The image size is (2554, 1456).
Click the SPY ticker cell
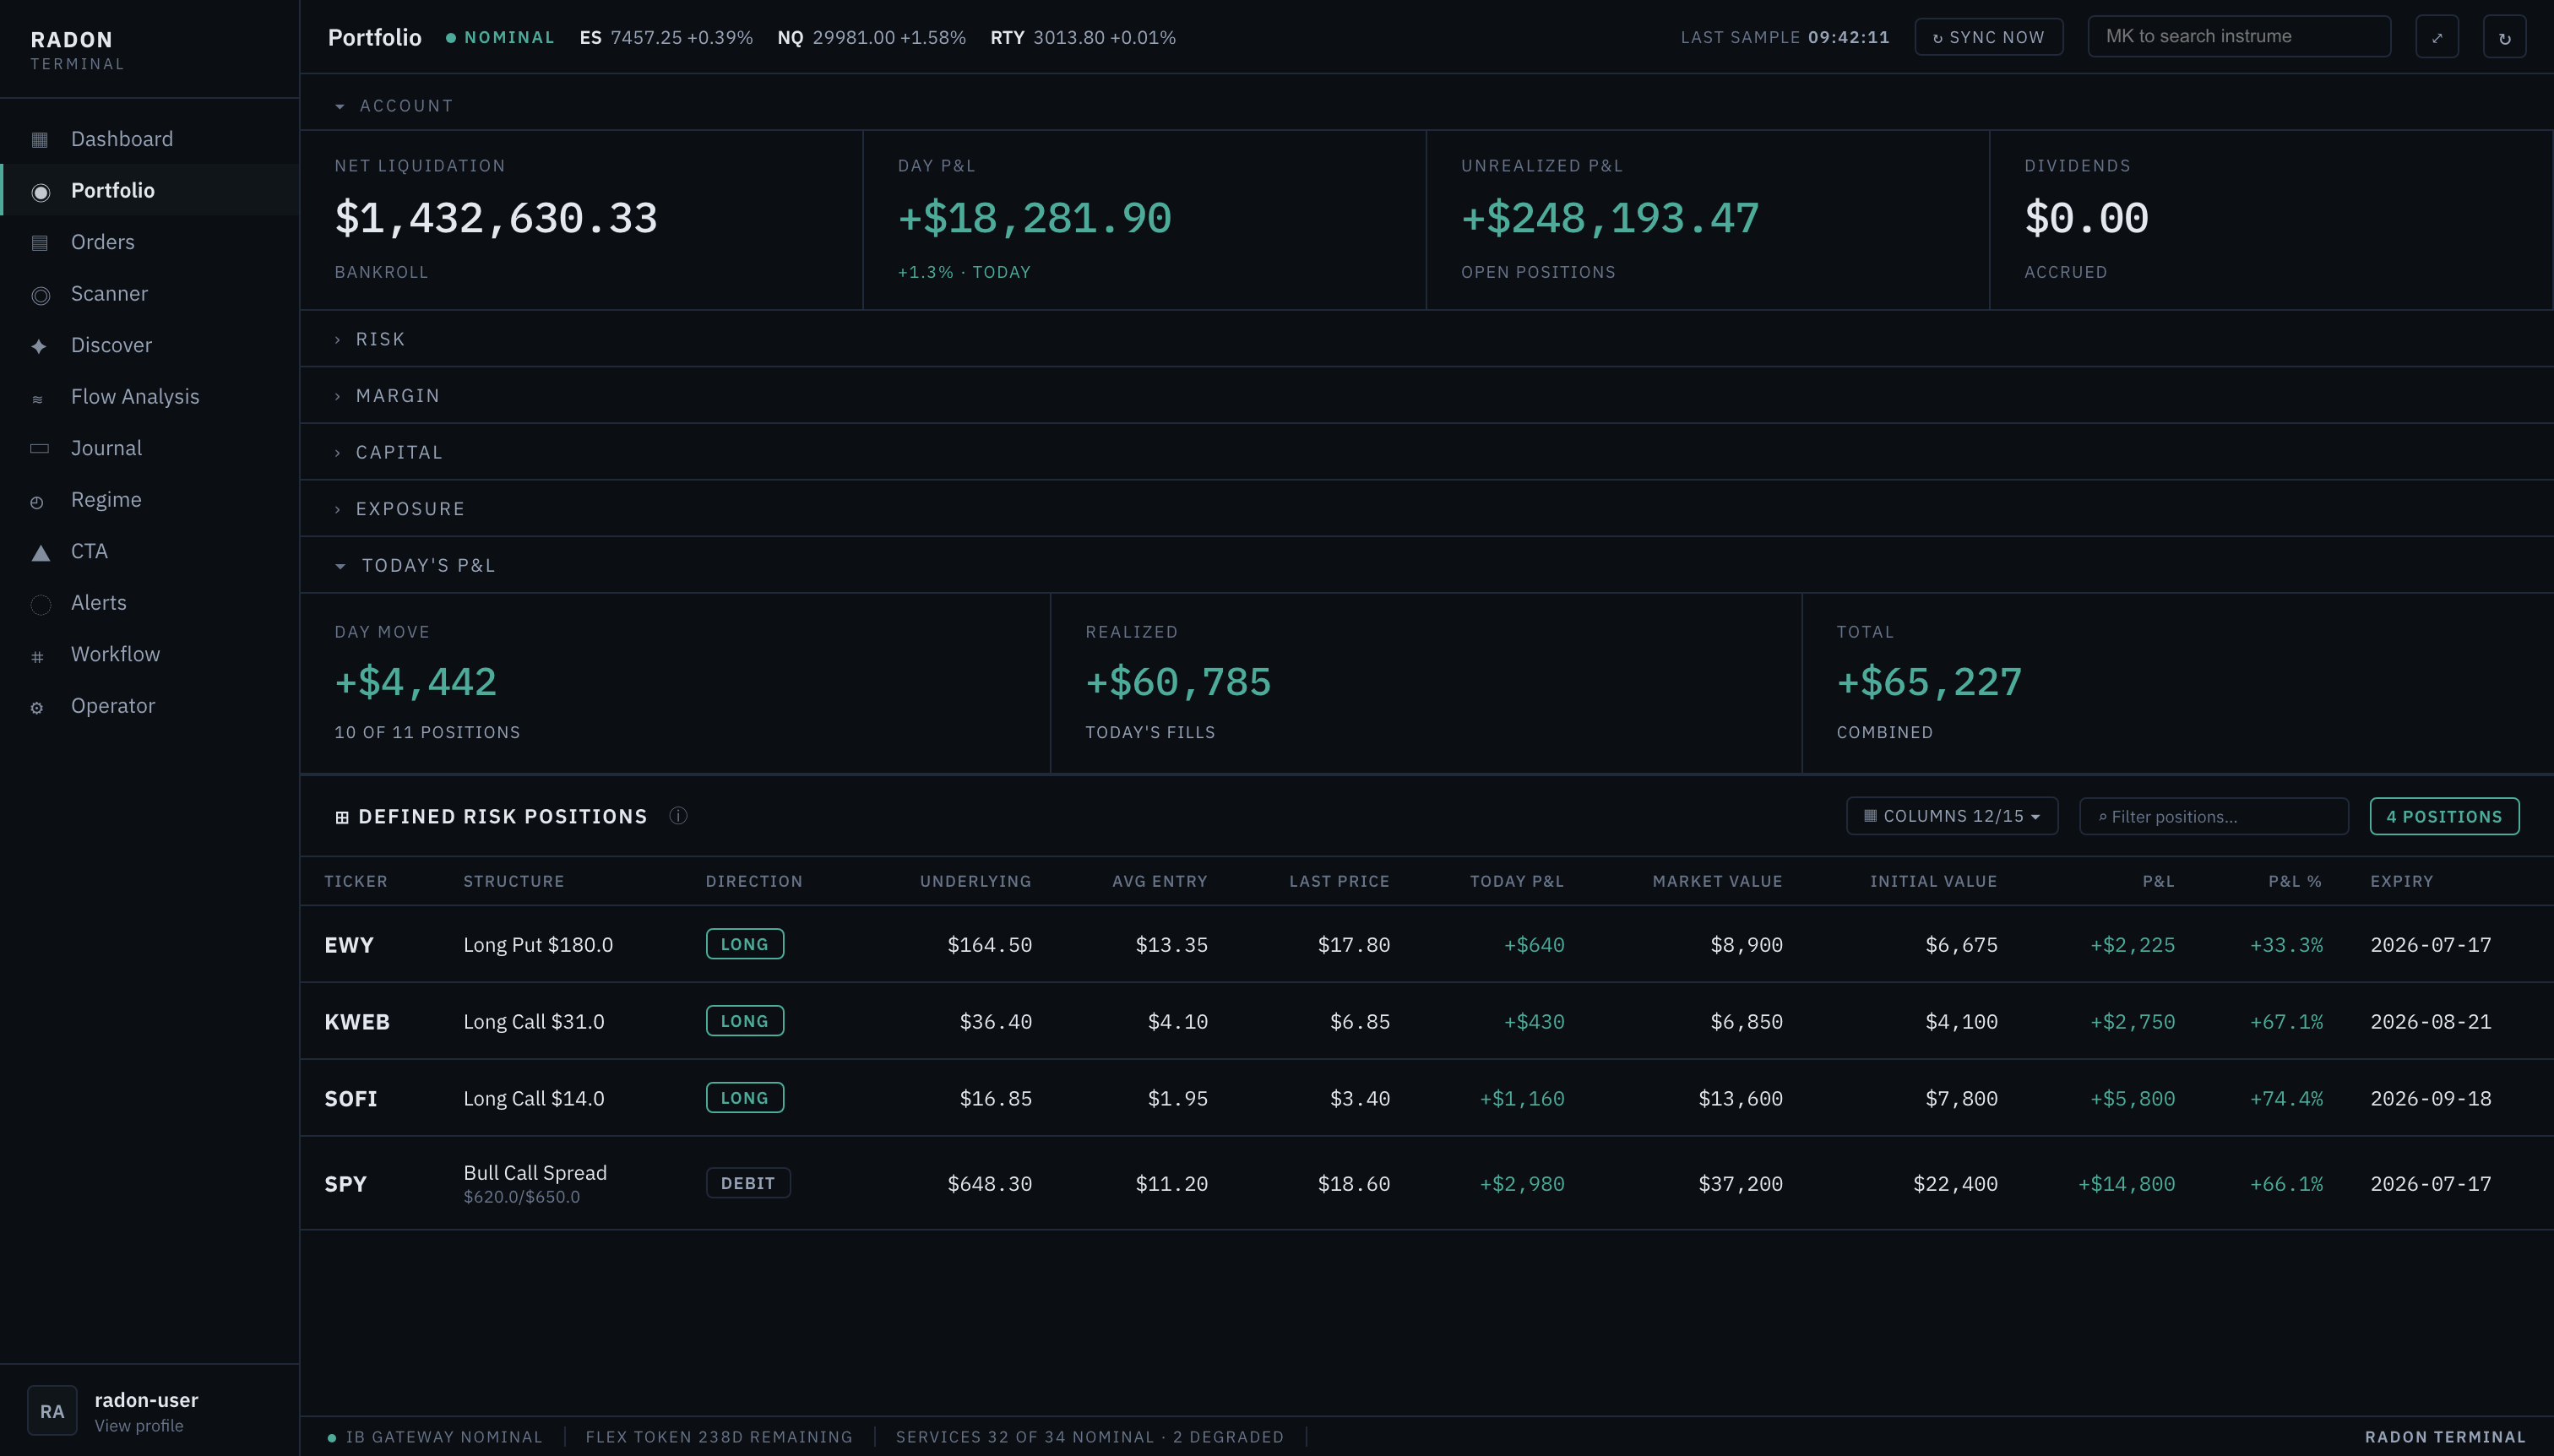pos(346,1184)
